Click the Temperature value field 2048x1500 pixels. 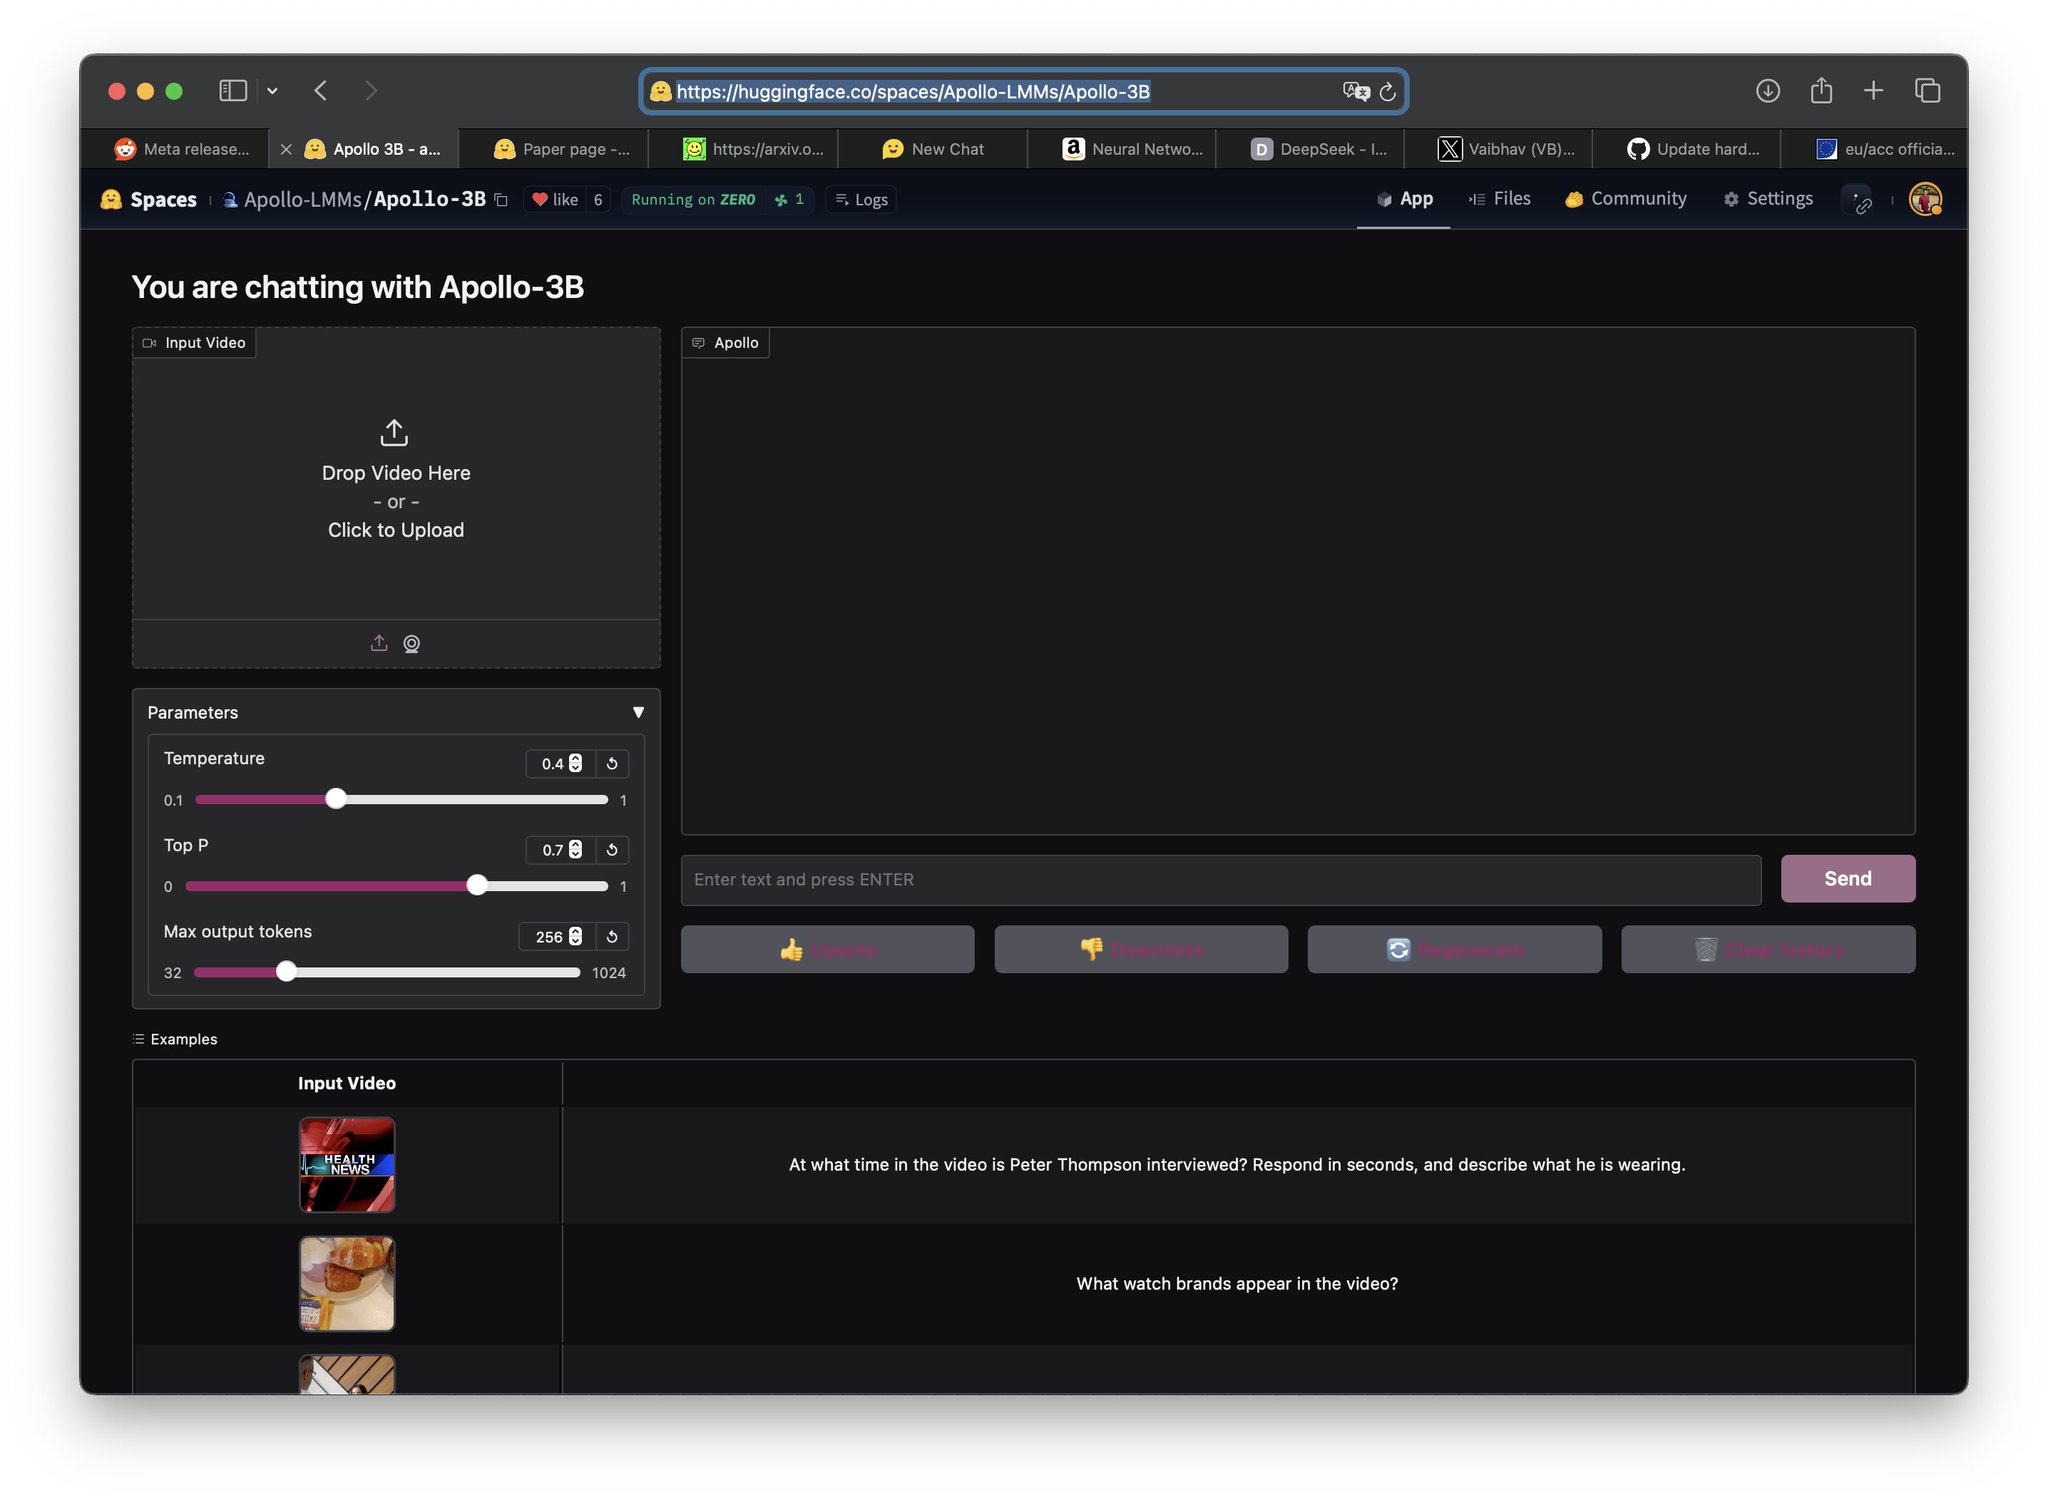(x=560, y=763)
